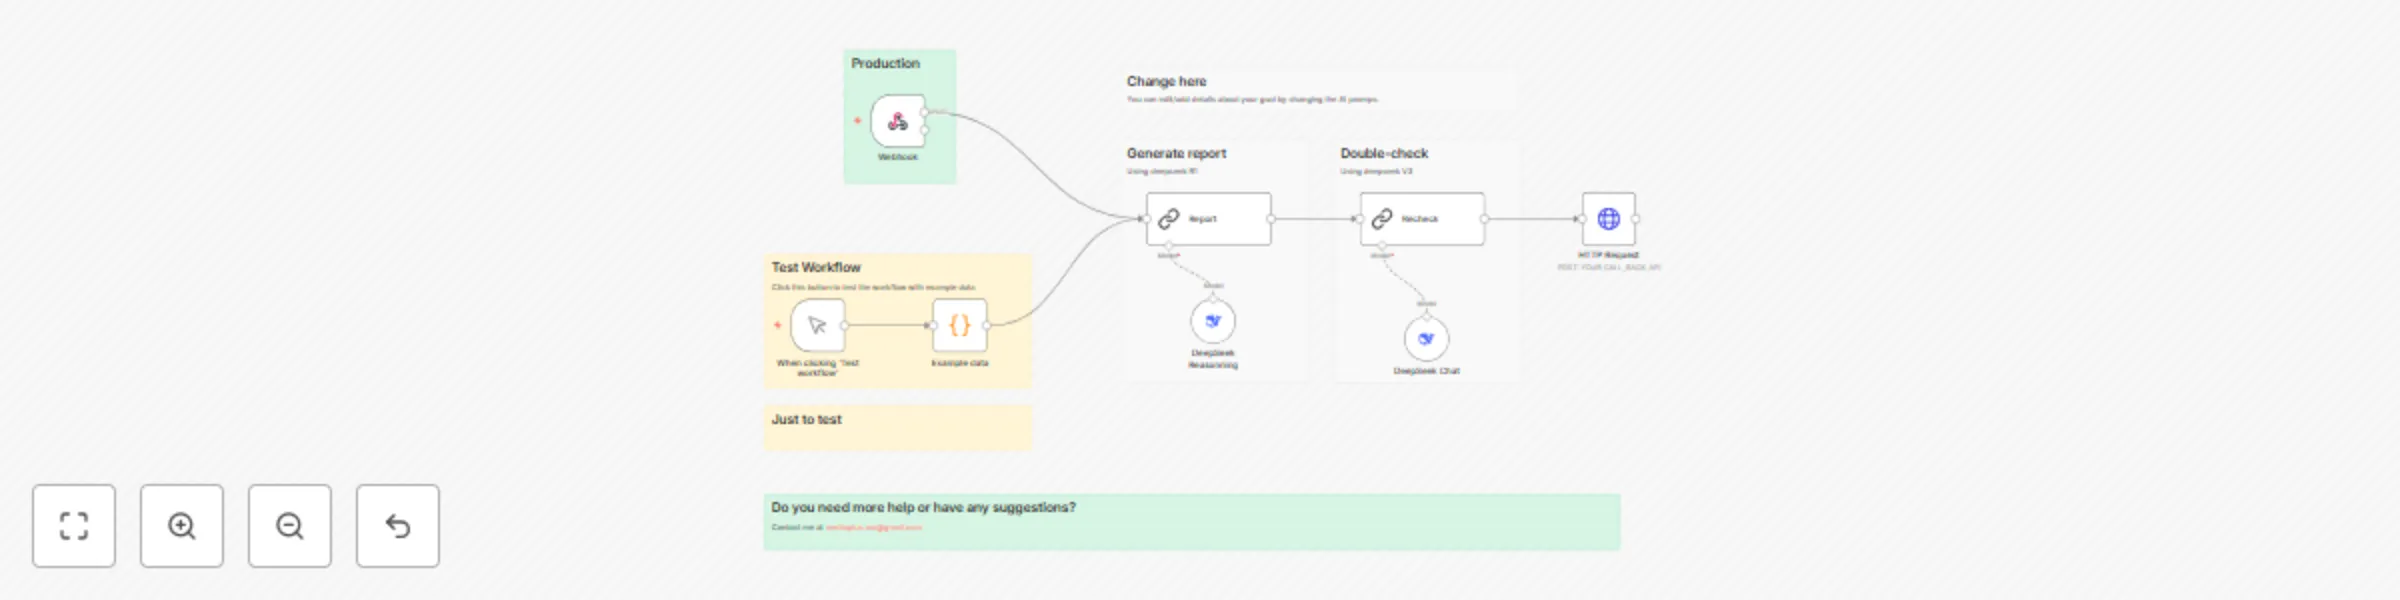Viewport: 2400px width, 600px height.
Task: Click the 'Generate report' note heading
Action: pyautogui.click(x=1176, y=153)
